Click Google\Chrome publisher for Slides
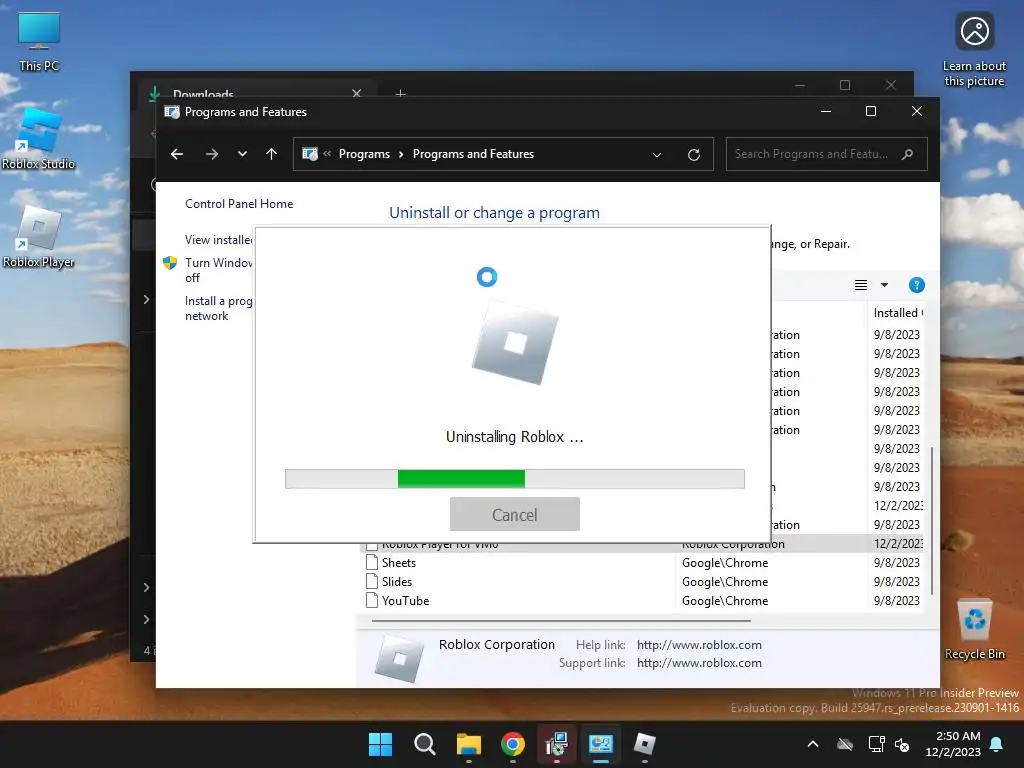Image resolution: width=1024 pixels, height=768 pixels. click(x=725, y=582)
